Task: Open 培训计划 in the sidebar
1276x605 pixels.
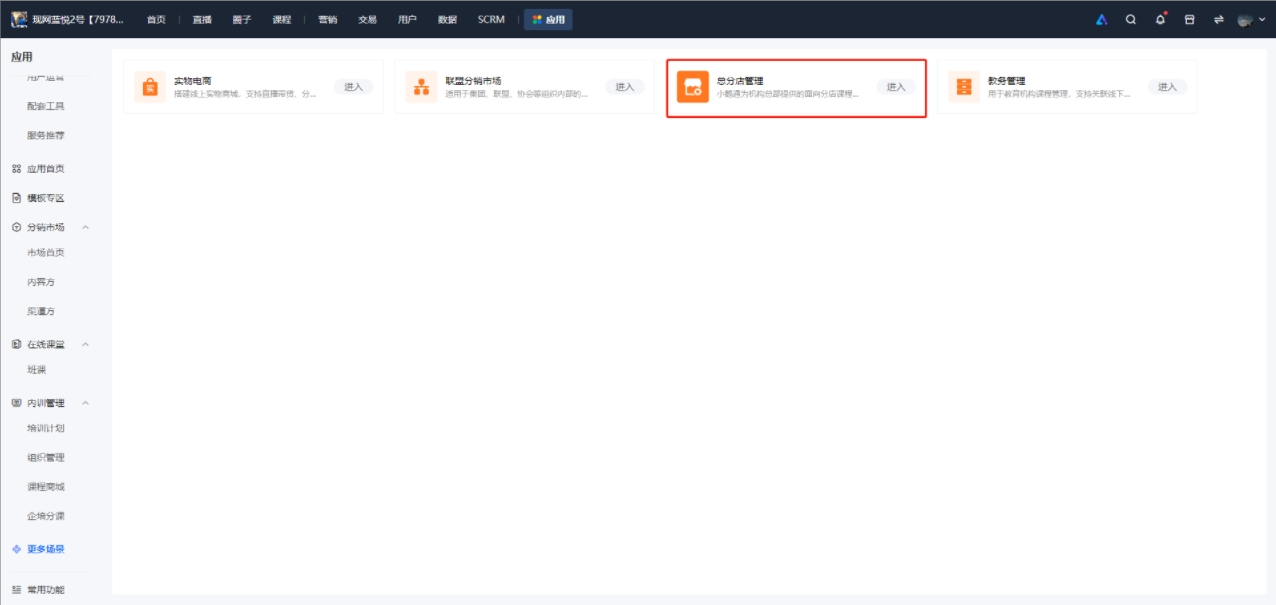Action: coord(46,428)
